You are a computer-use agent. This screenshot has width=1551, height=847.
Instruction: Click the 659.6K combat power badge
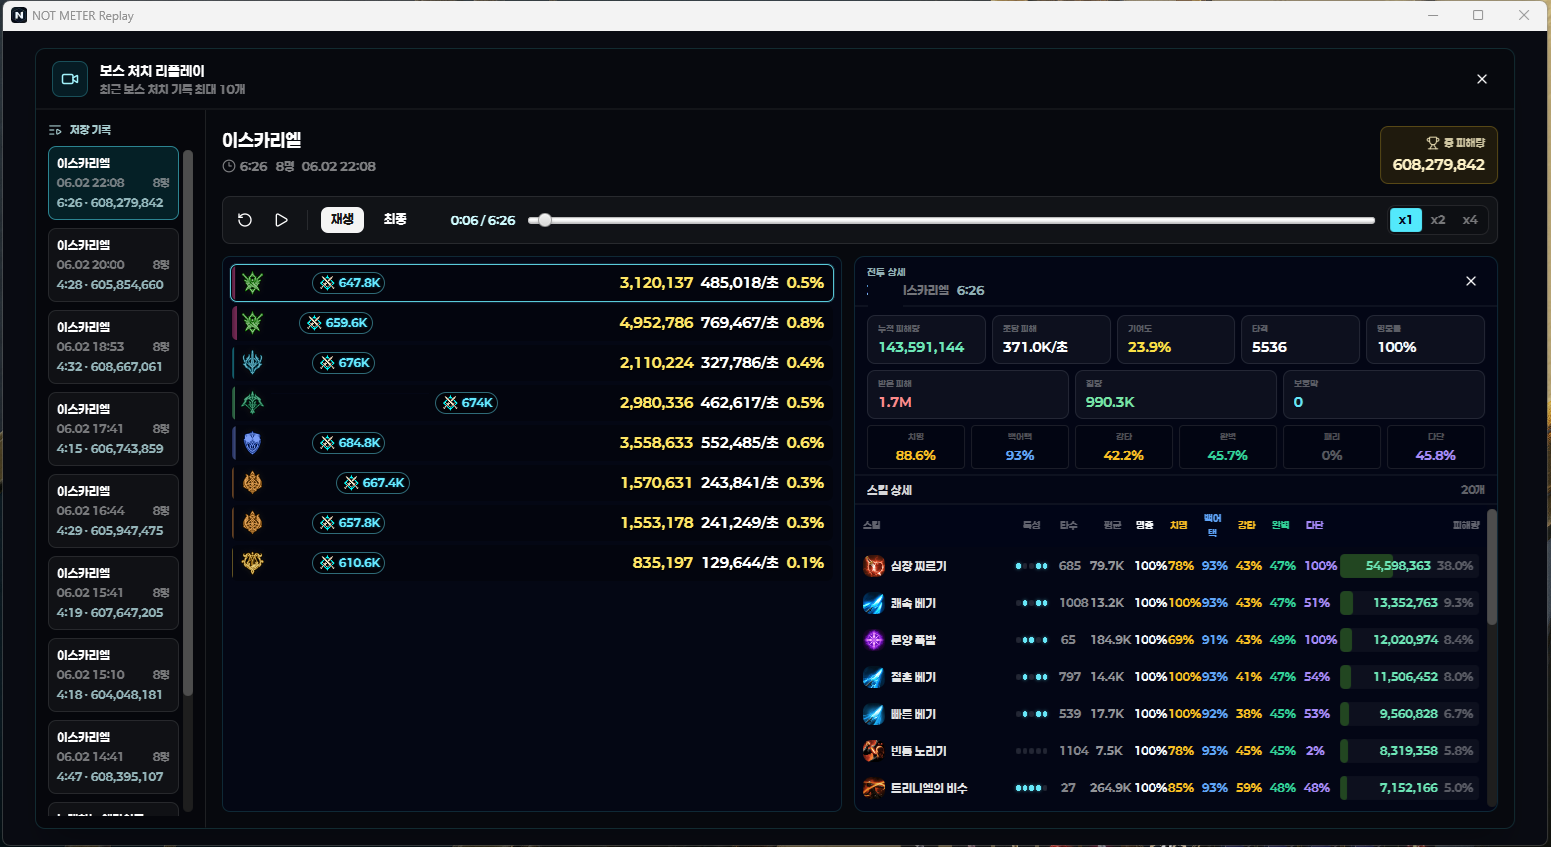(x=336, y=323)
